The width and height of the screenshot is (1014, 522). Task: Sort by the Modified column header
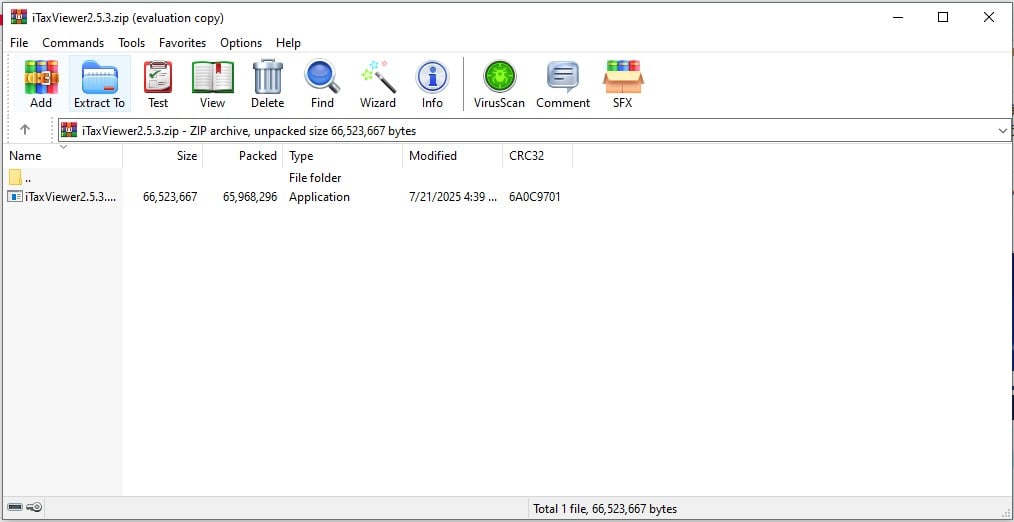pyautogui.click(x=453, y=156)
